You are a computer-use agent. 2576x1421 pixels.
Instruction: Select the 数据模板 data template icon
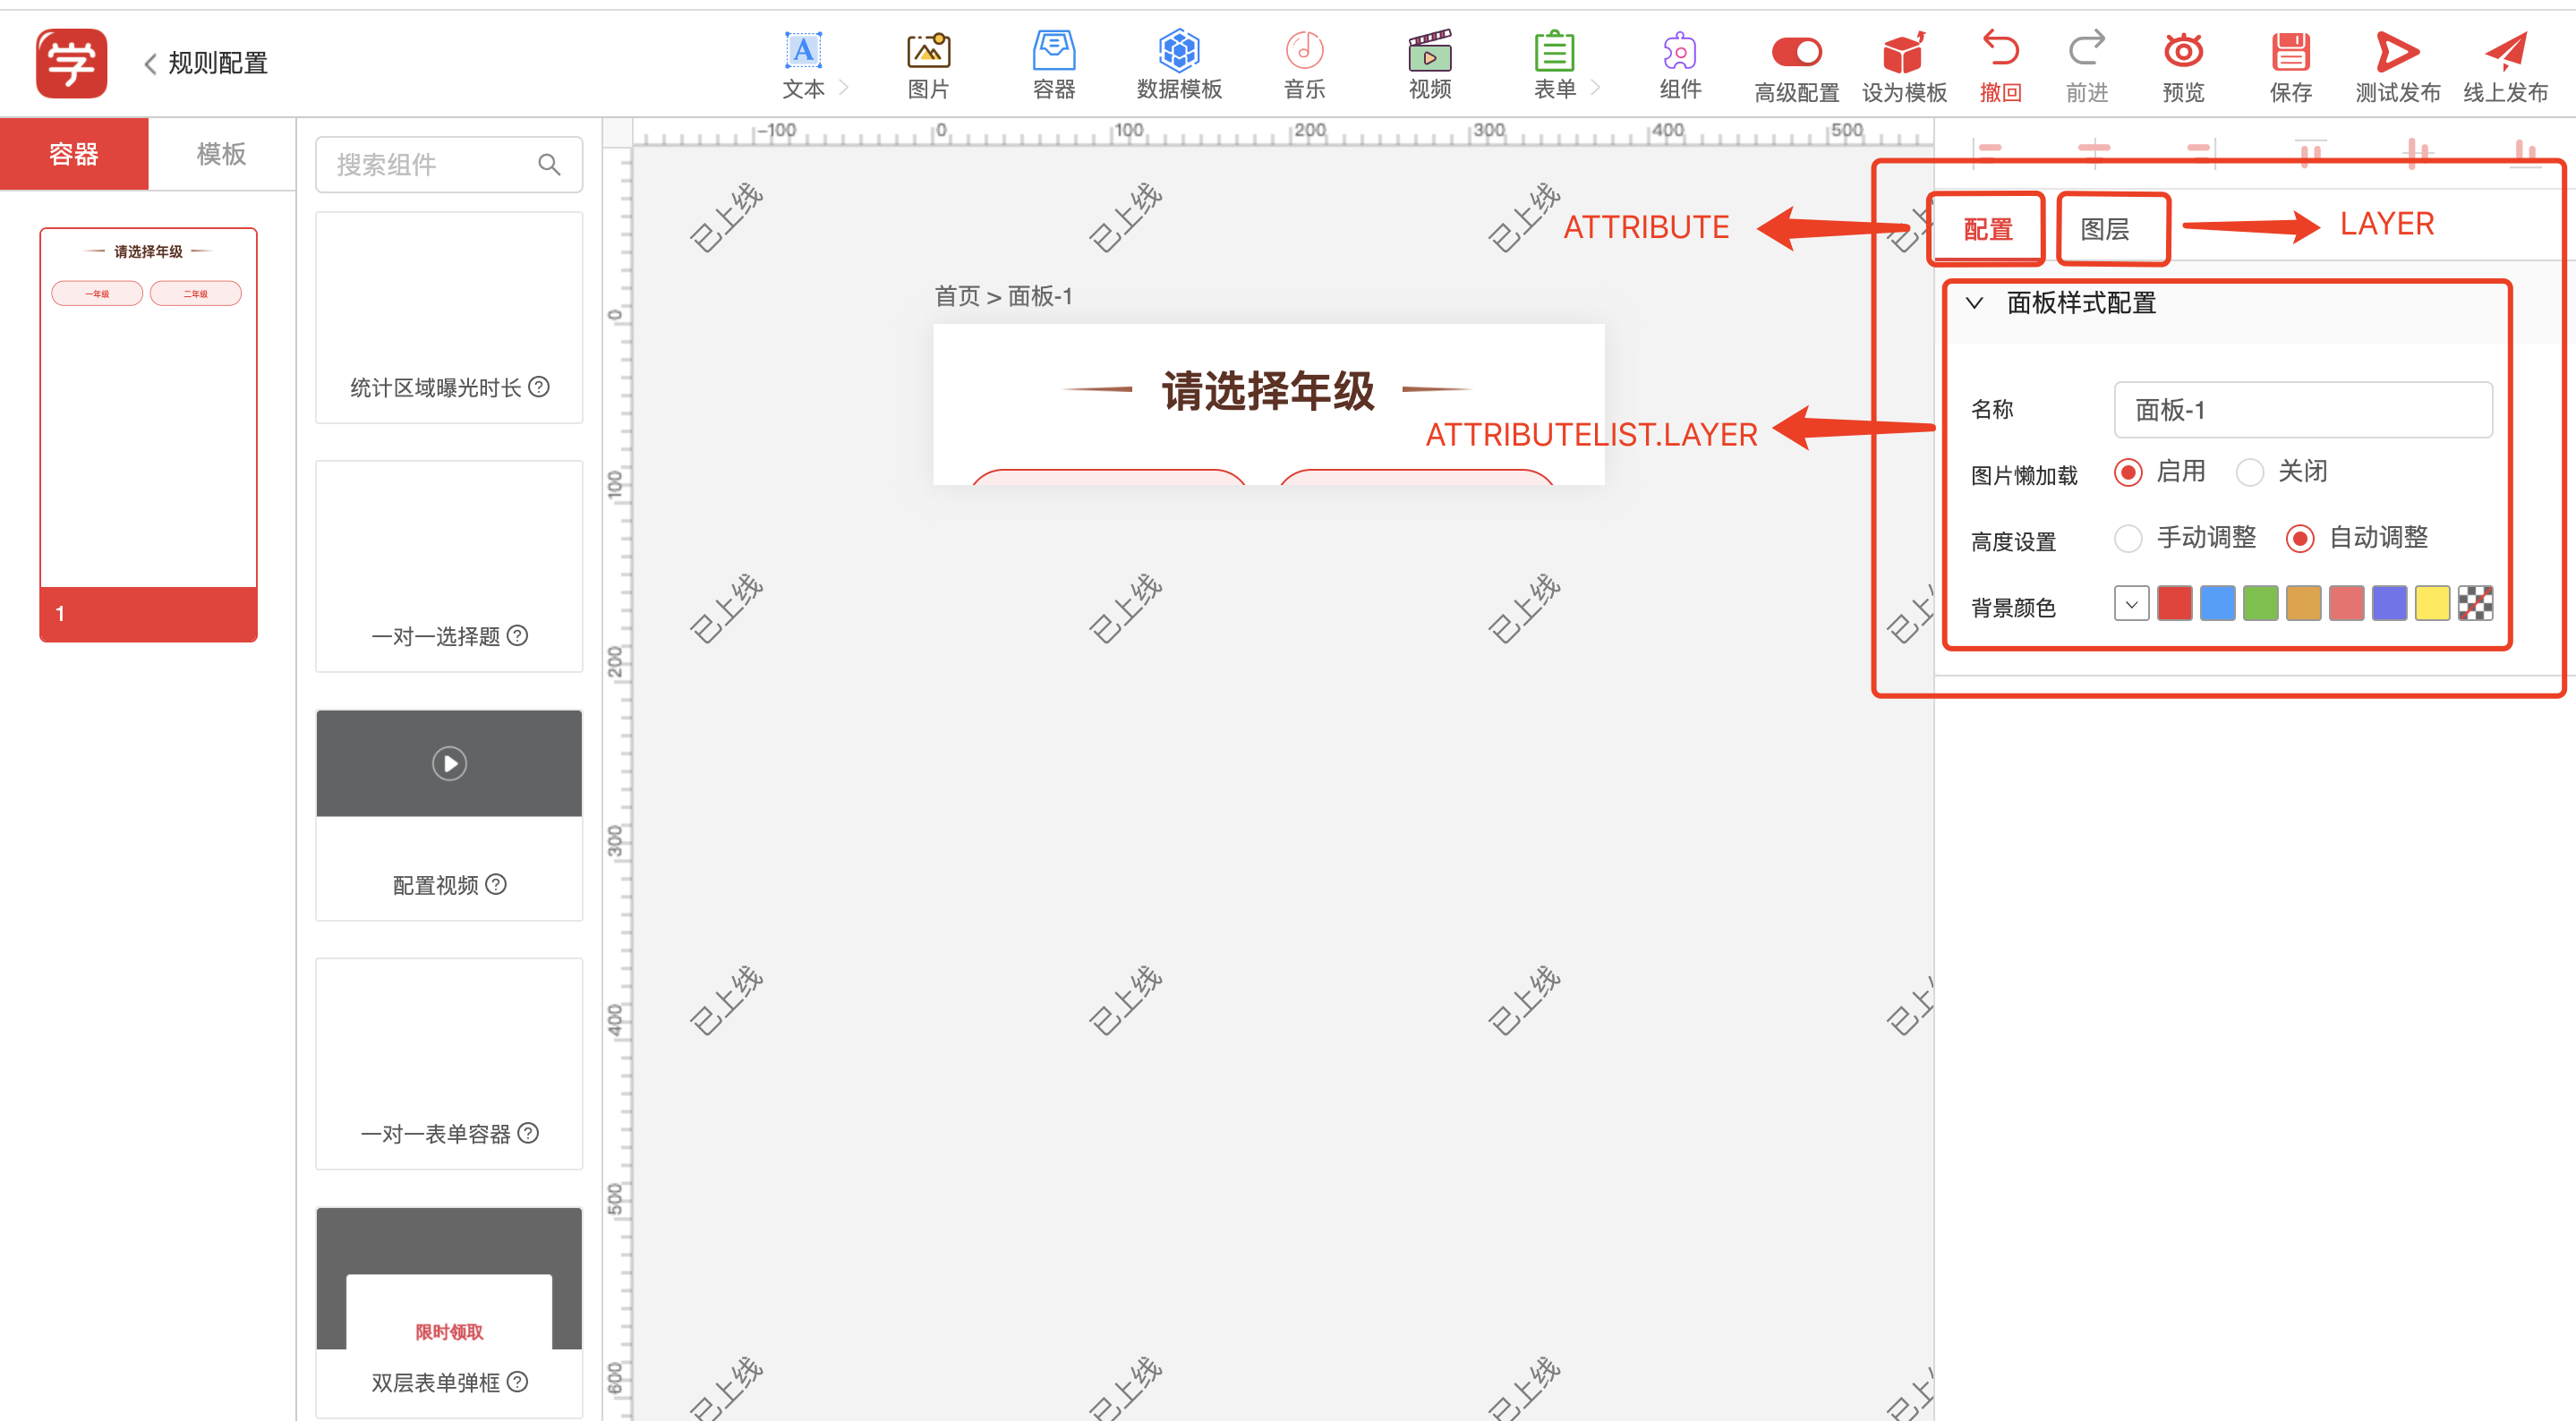click(x=1178, y=50)
